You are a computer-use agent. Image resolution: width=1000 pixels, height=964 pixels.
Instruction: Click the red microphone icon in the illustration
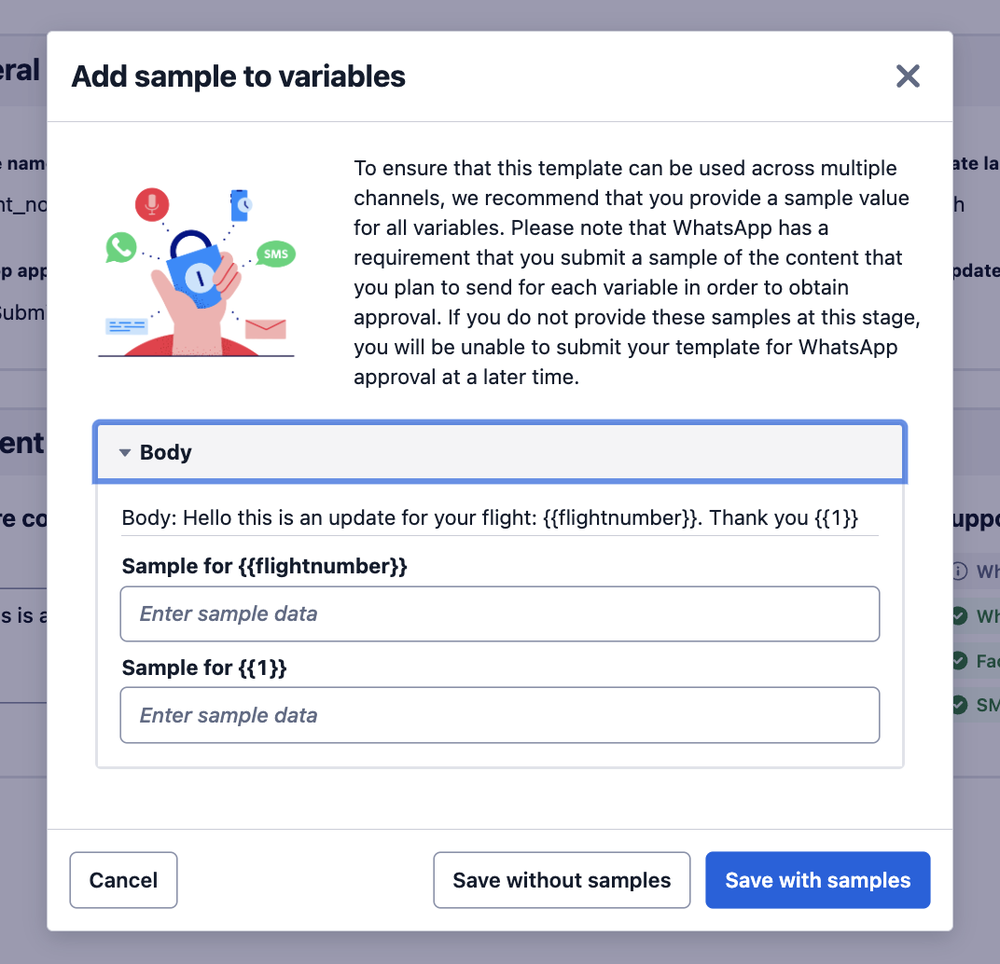(151, 202)
